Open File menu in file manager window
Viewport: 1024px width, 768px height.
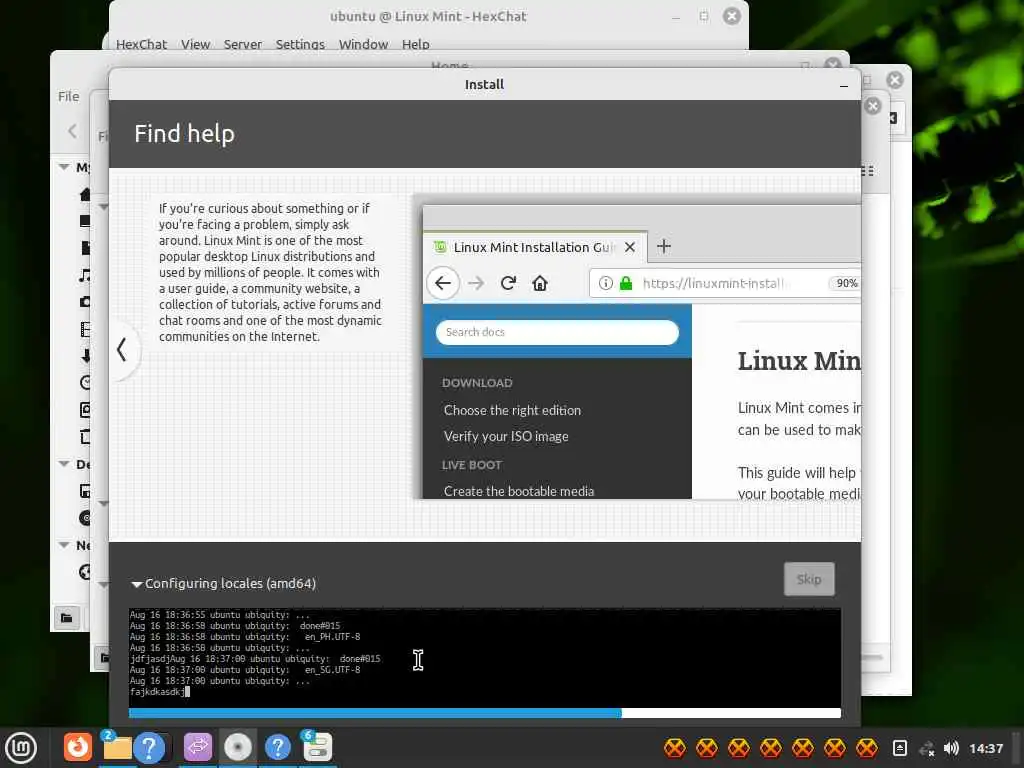tap(68, 96)
